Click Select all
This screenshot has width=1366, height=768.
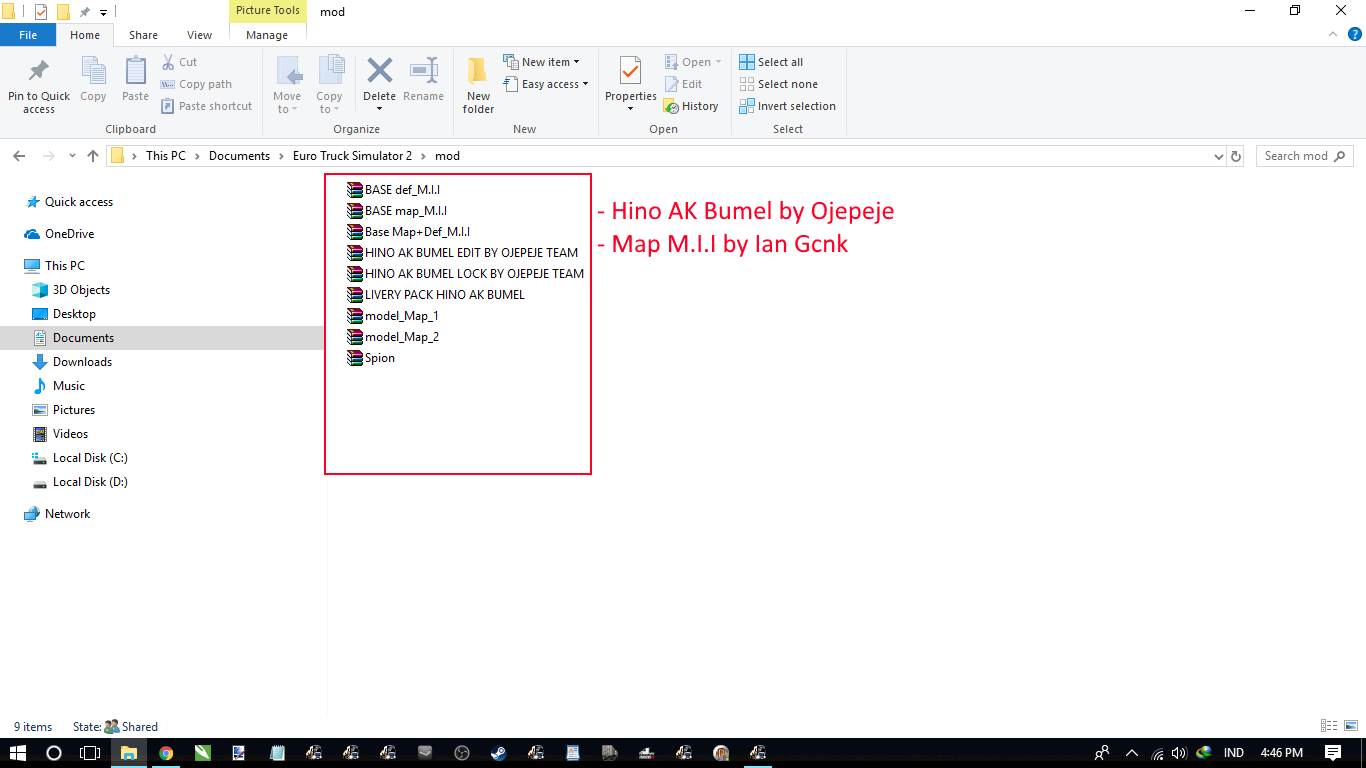pyautogui.click(x=771, y=62)
